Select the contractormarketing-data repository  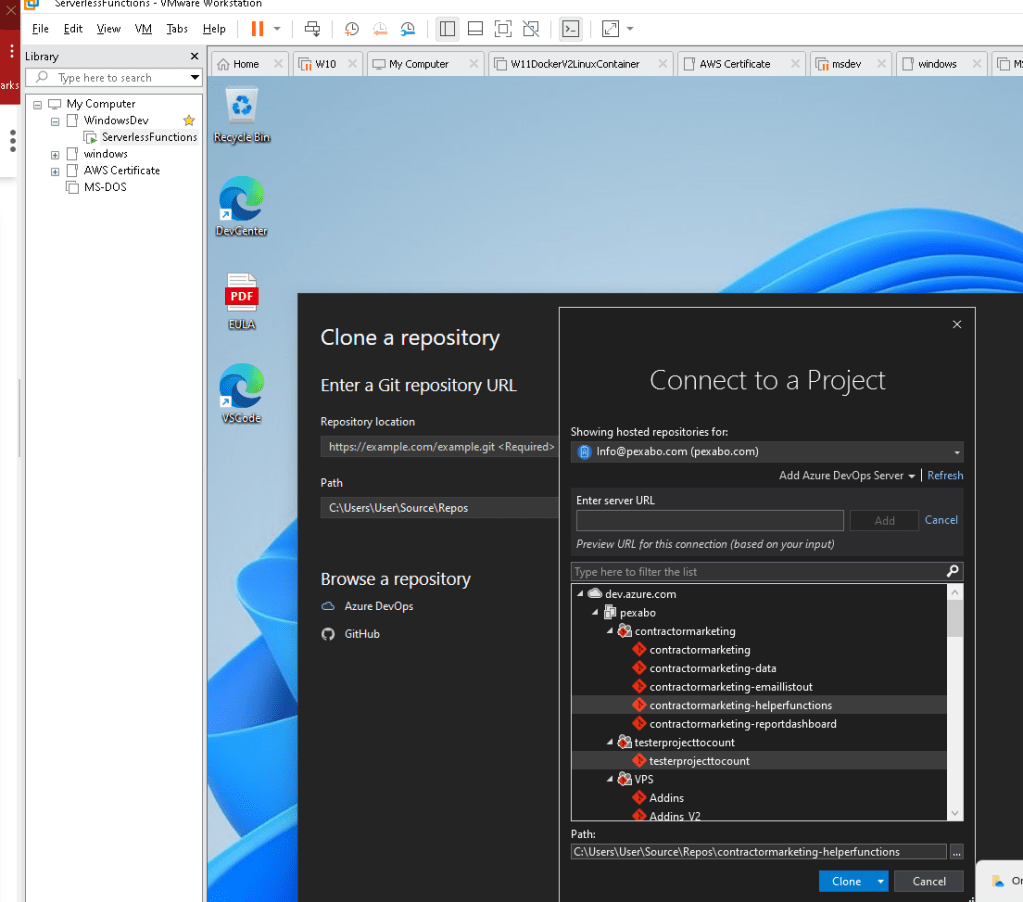pos(712,669)
